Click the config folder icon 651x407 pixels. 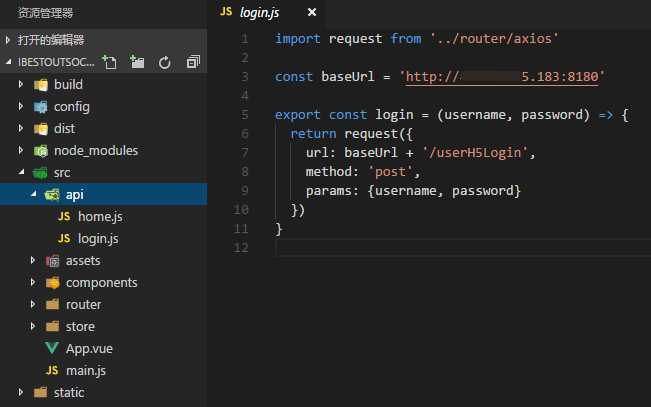click(x=41, y=107)
